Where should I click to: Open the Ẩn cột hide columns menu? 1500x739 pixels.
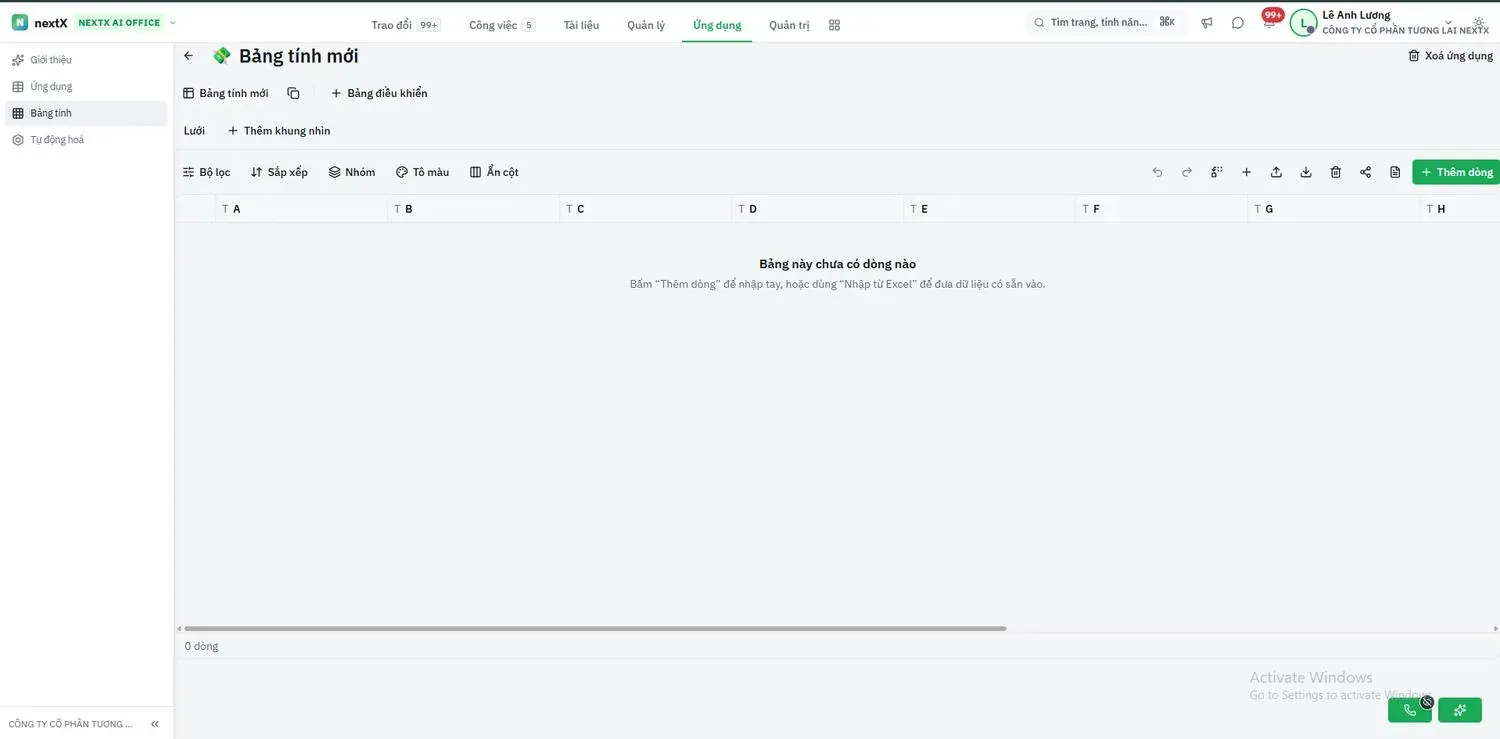pos(494,172)
